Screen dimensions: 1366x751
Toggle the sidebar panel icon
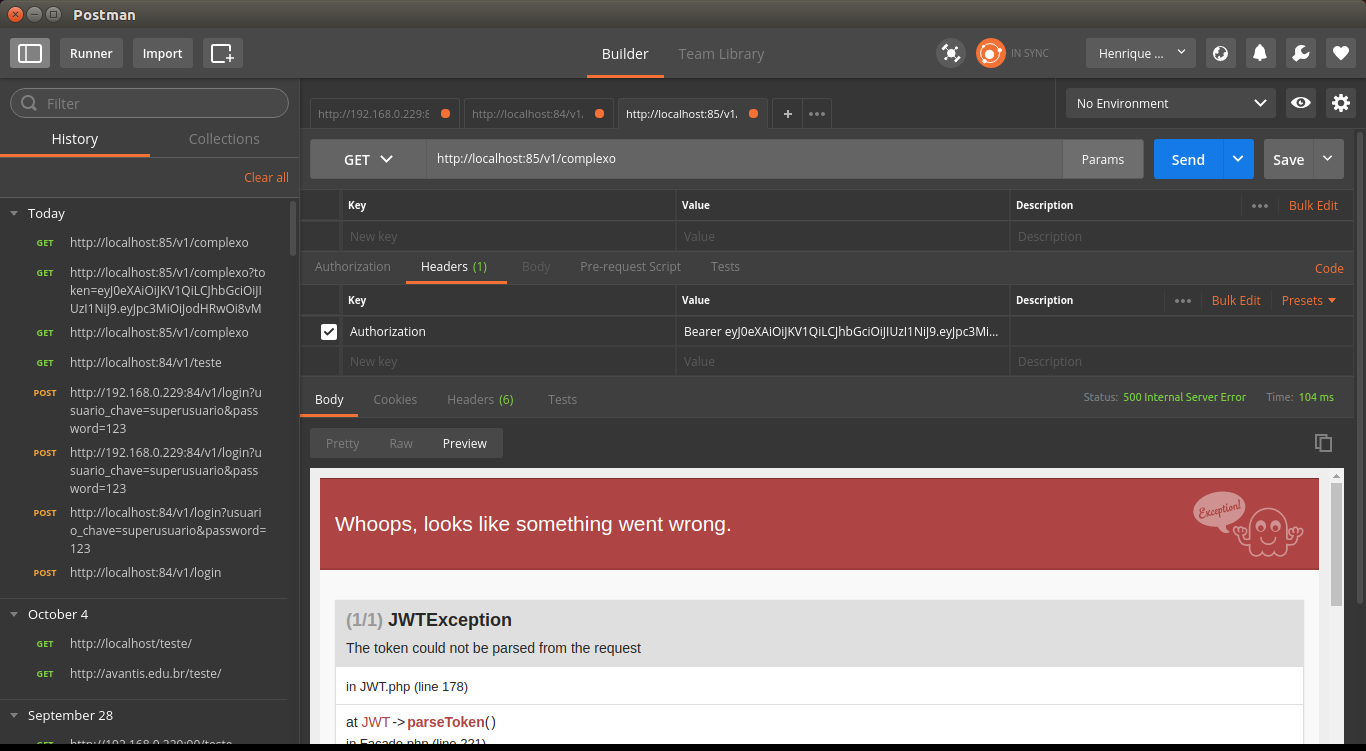click(30, 53)
